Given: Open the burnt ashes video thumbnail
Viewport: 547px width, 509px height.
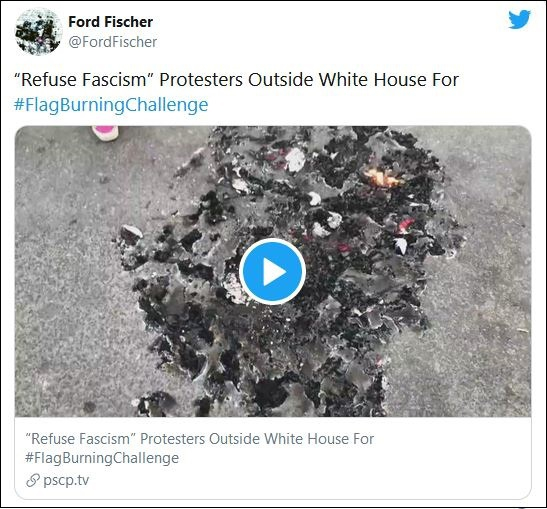Looking at the screenshot, I should pyautogui.click(x=273, y=271).
